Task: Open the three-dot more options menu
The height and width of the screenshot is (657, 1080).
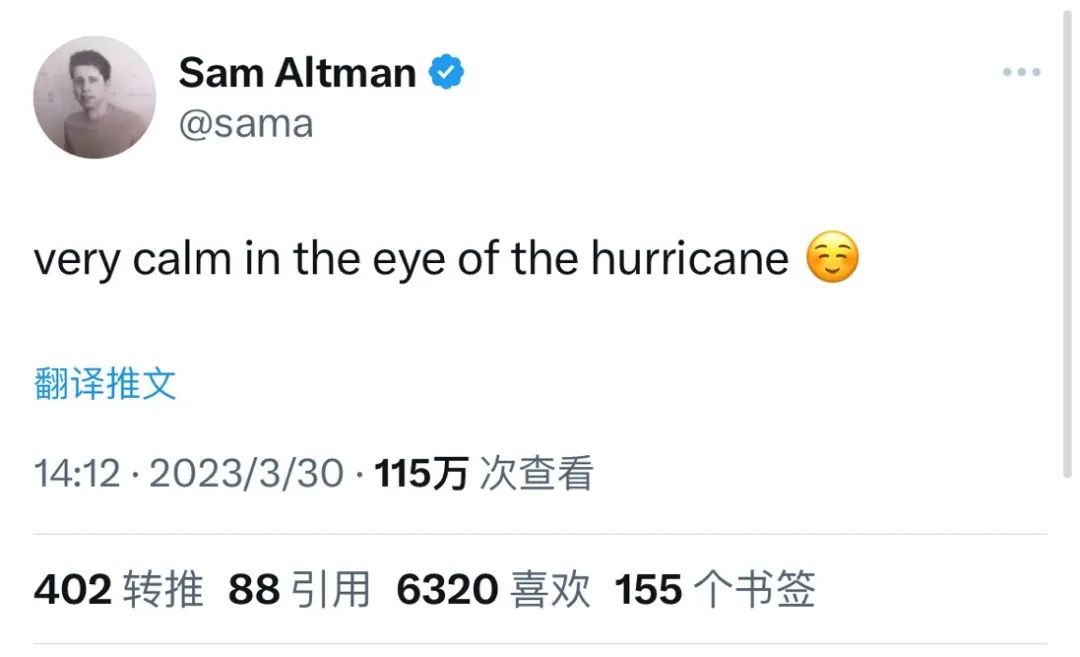Action: click(x=1021, y=72)
